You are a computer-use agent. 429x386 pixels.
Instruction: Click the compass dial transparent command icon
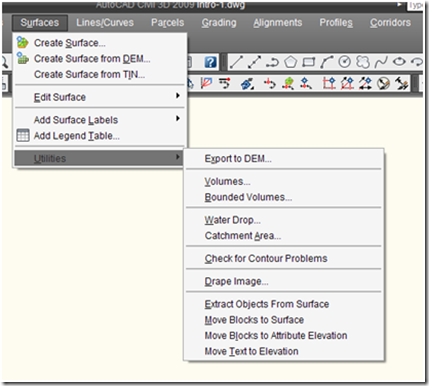(x=383, y=83)
